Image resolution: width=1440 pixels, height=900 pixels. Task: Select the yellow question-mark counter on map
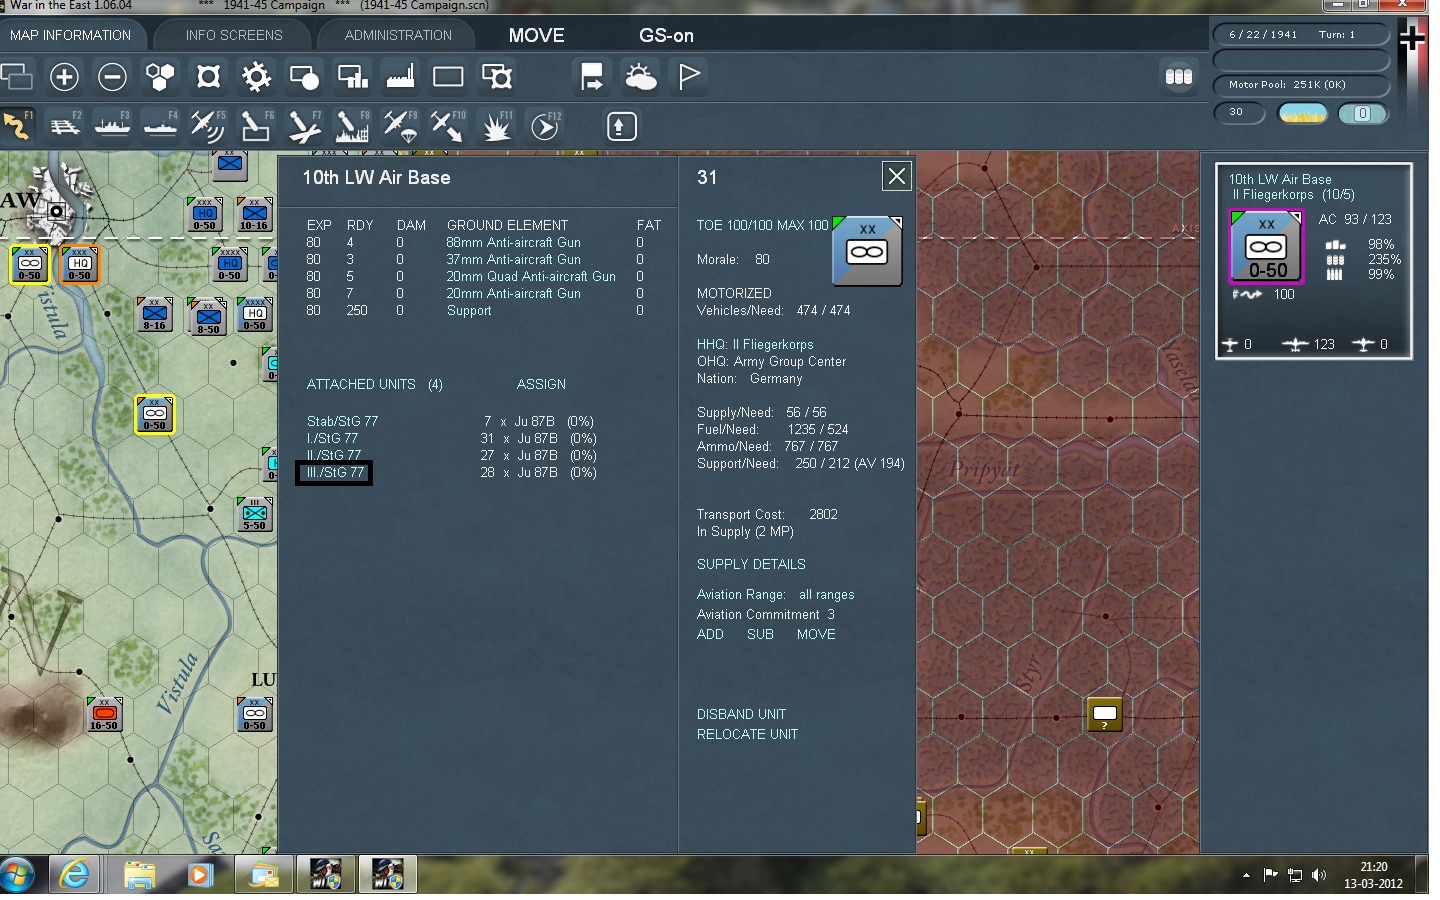(x=1104, y=714)
